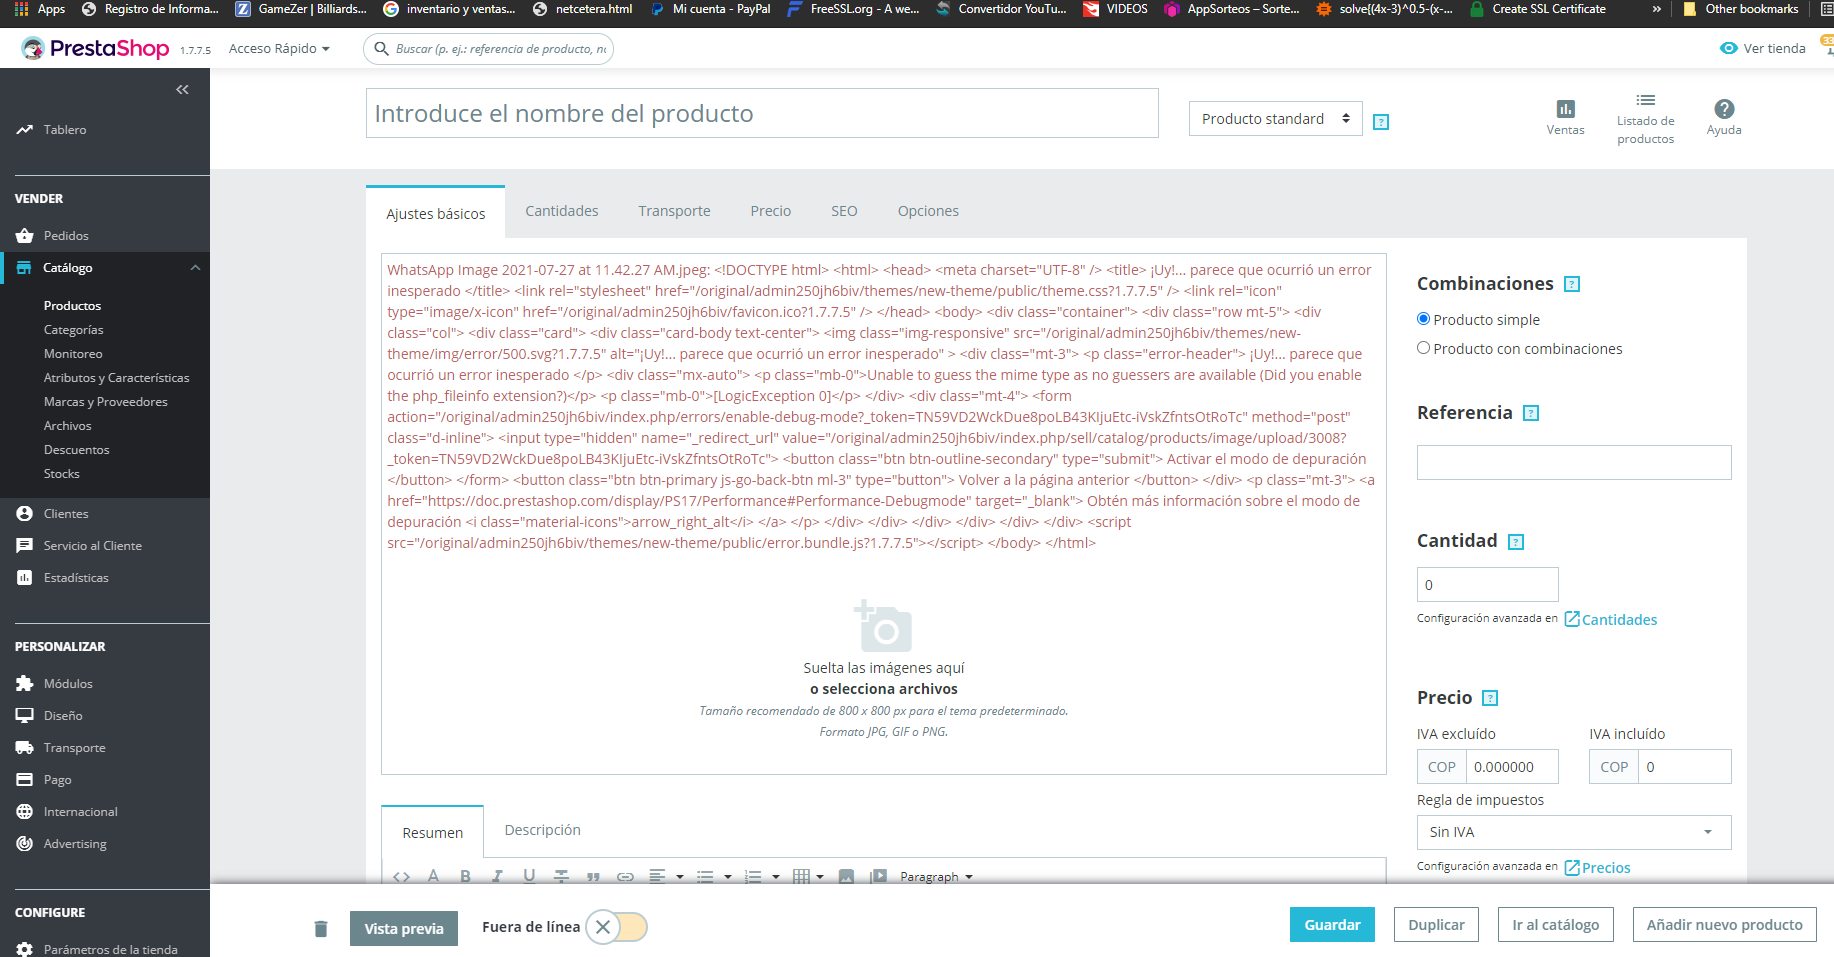
Task: Open the SEO tab
Action: pos(844,211)
